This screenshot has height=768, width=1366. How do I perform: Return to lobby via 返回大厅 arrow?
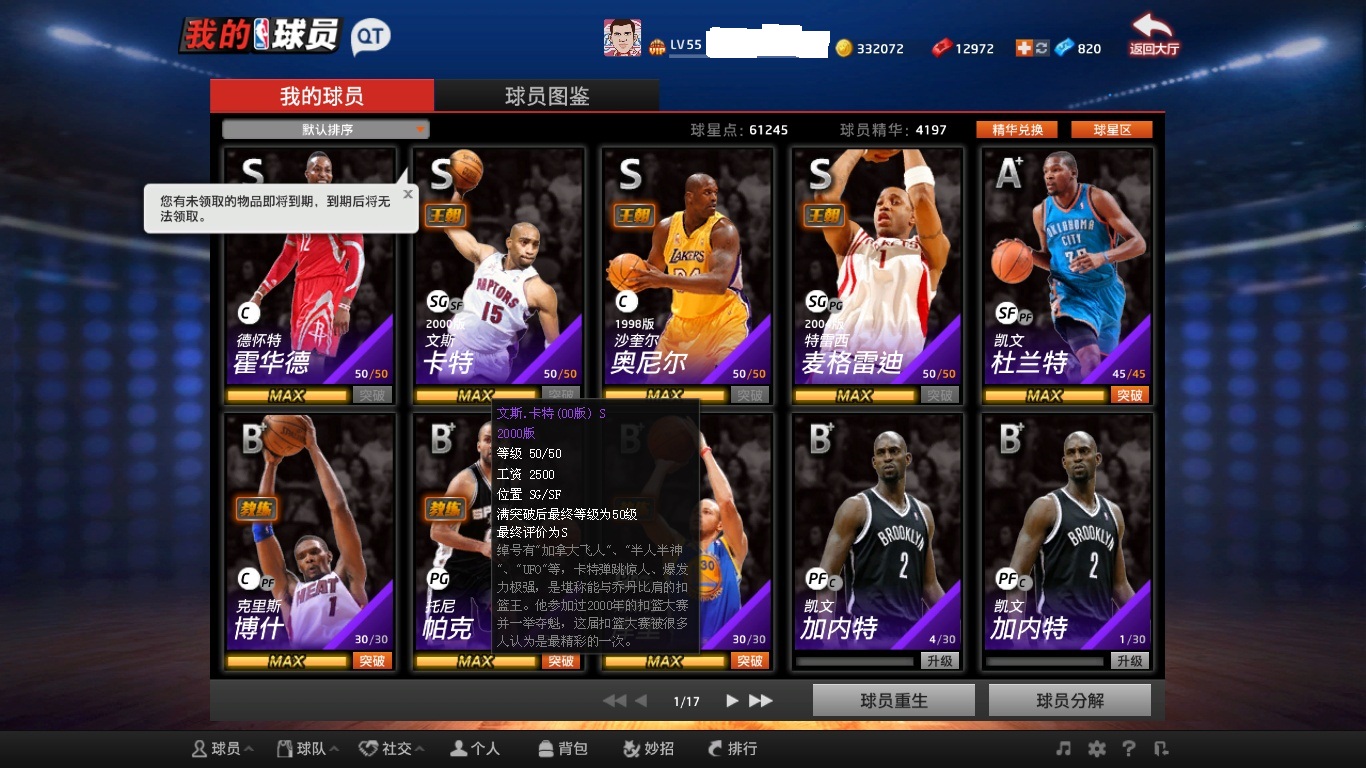tap(1154, 35)
